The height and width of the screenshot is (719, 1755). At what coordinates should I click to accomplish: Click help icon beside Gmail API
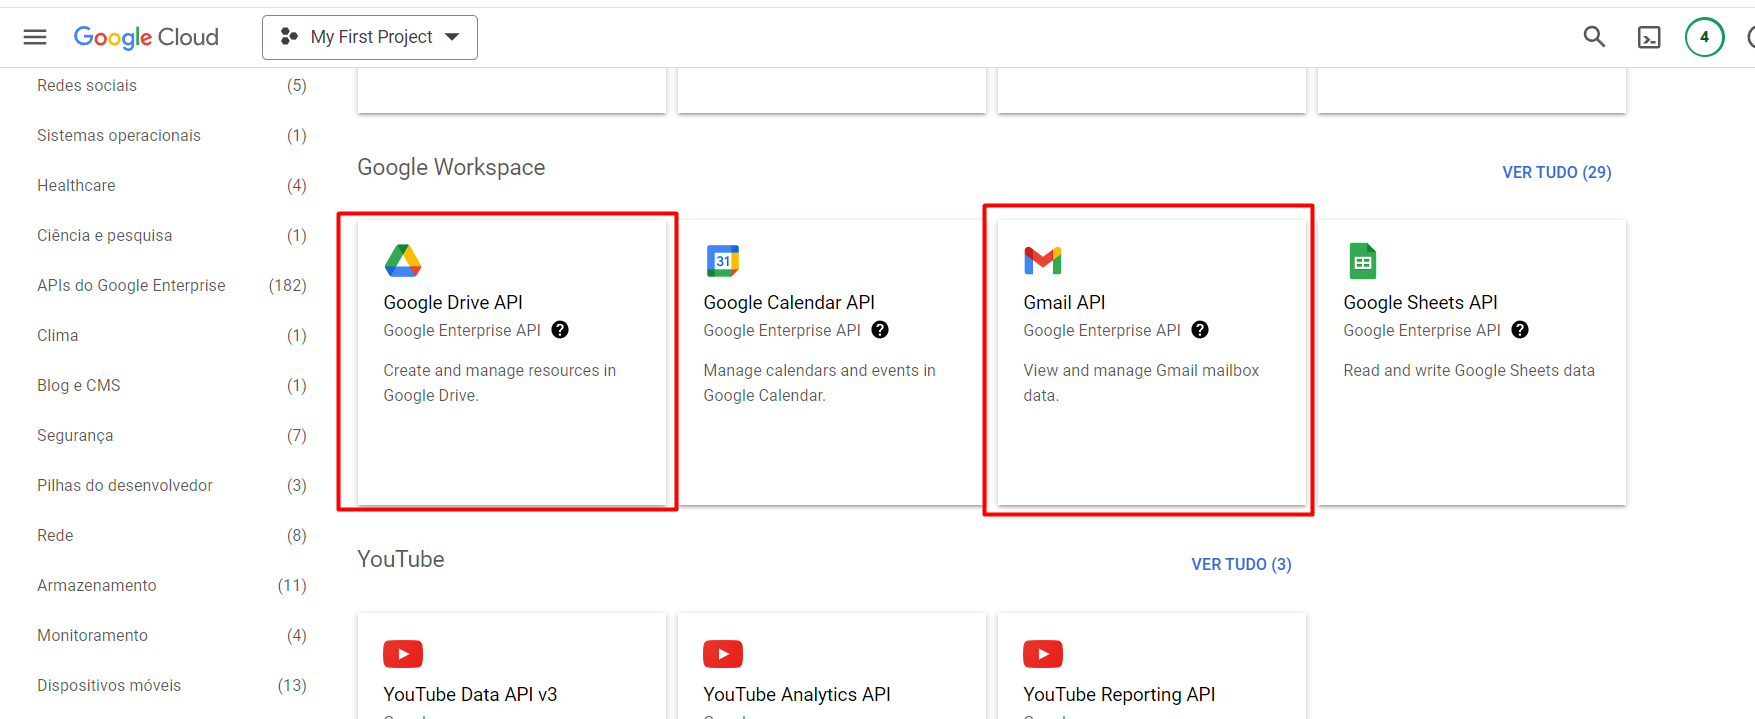tap(1200, 330)
